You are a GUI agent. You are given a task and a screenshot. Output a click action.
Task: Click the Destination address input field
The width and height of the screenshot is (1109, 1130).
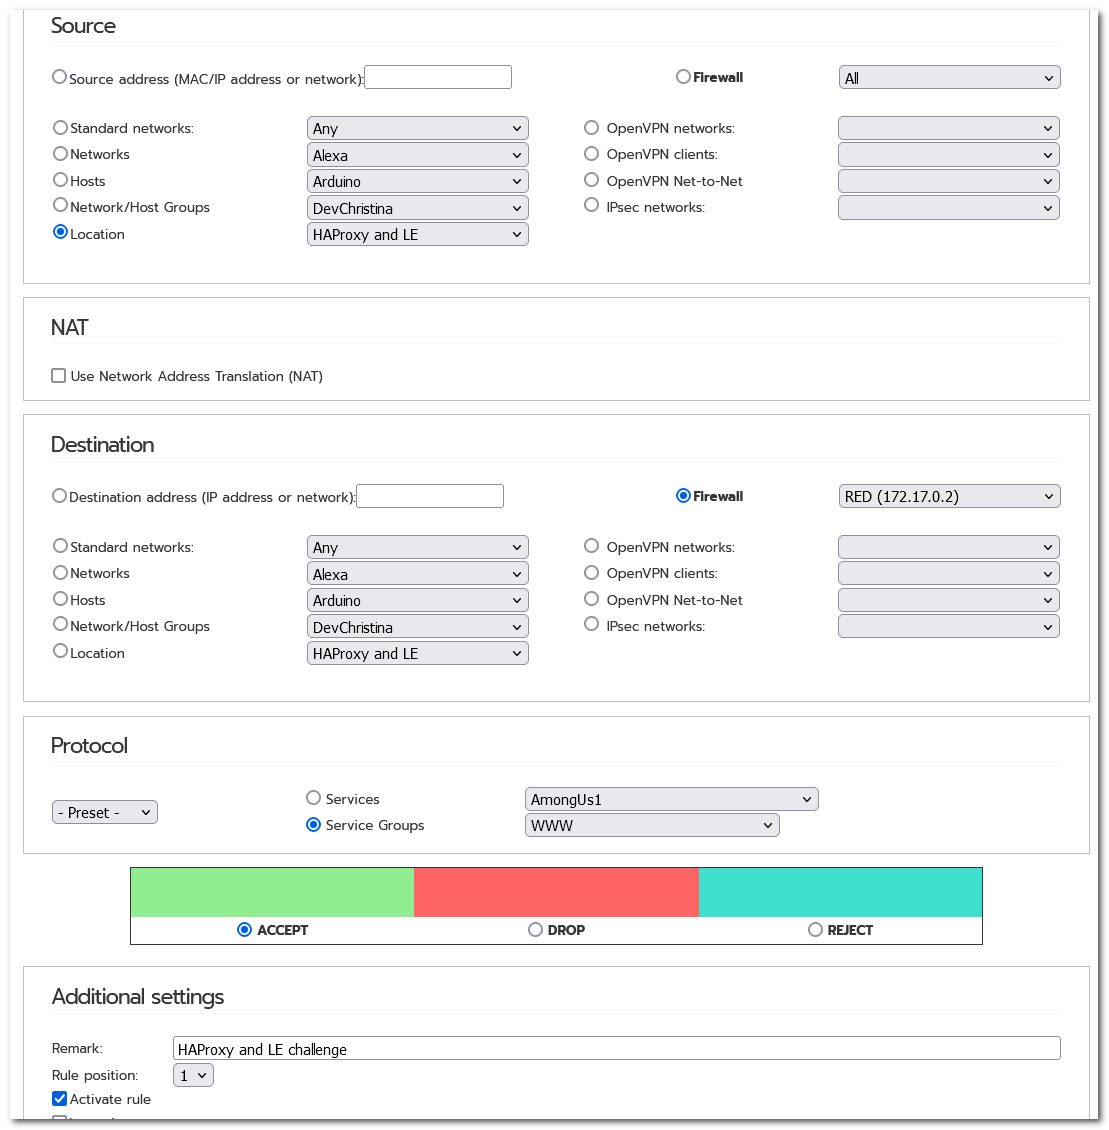pyautogui.click(x=430, y=497)
